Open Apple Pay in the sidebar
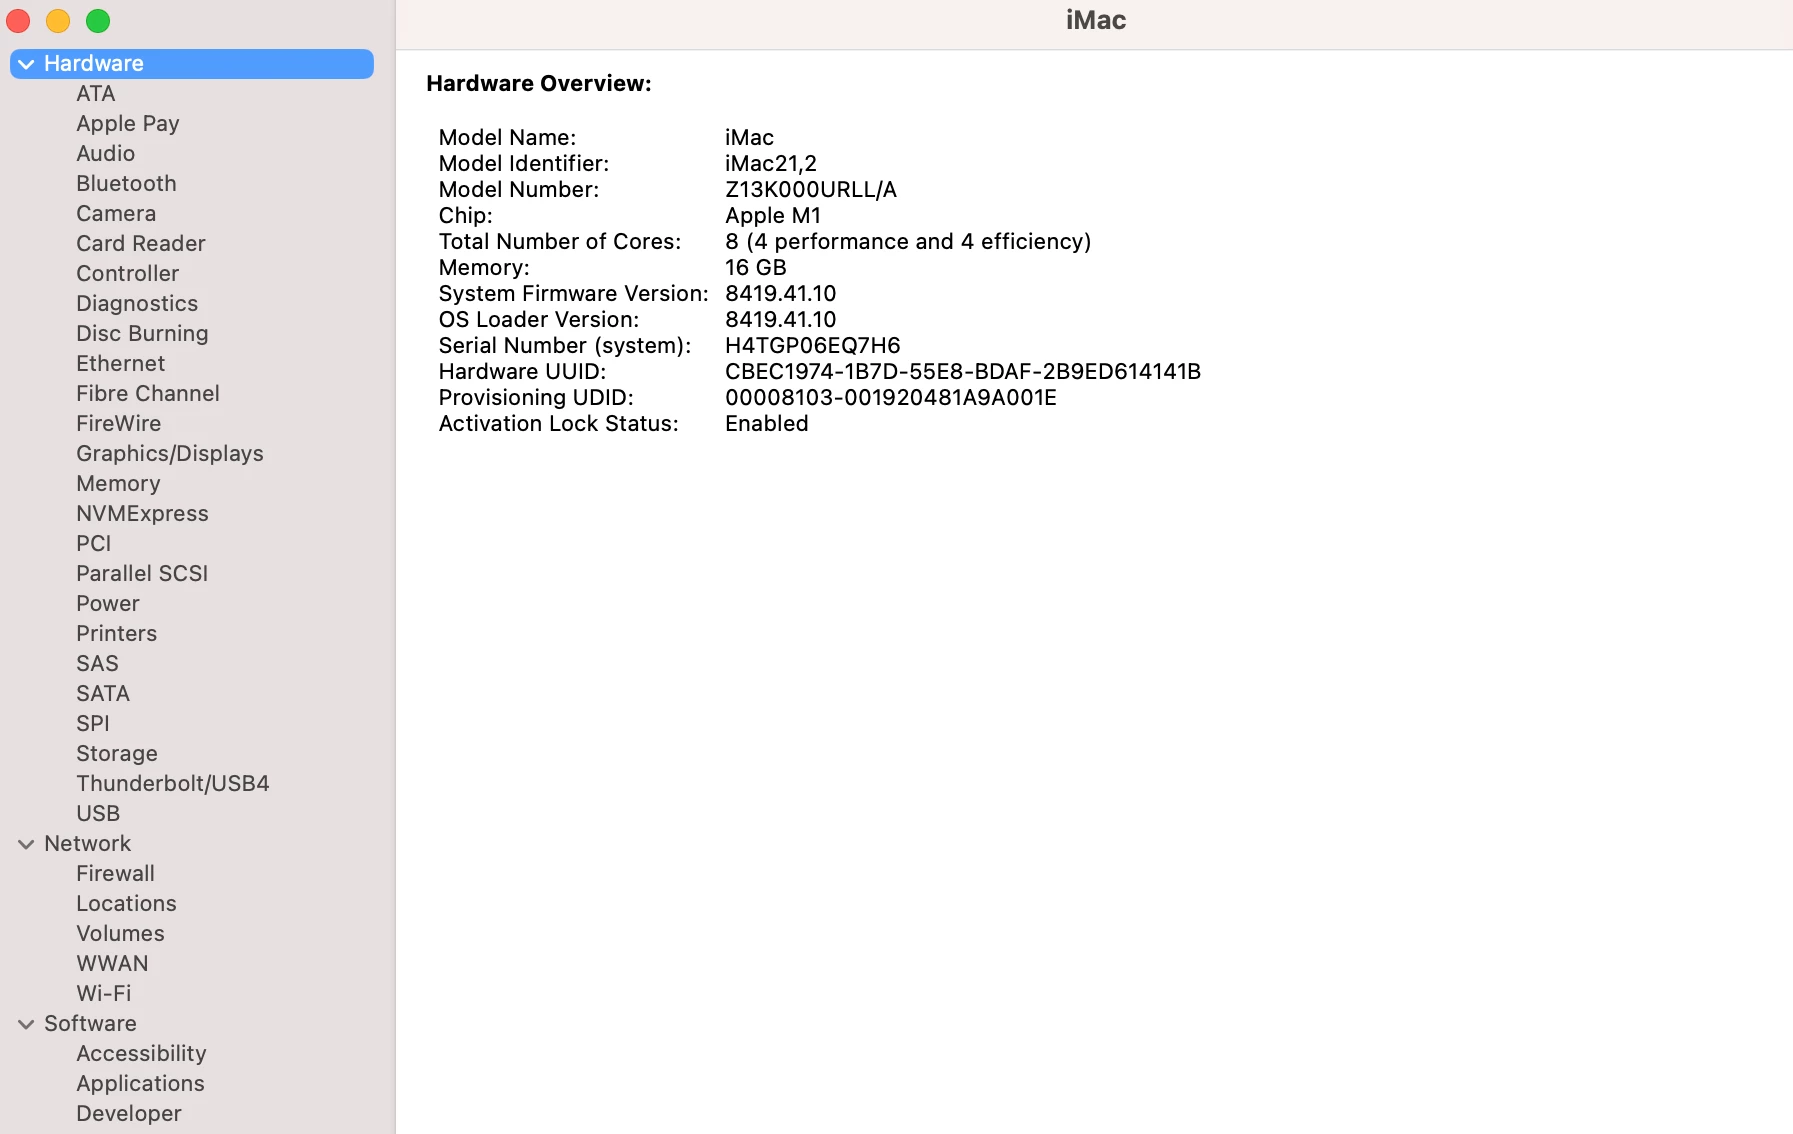1793x1134 pixels. 128,124
